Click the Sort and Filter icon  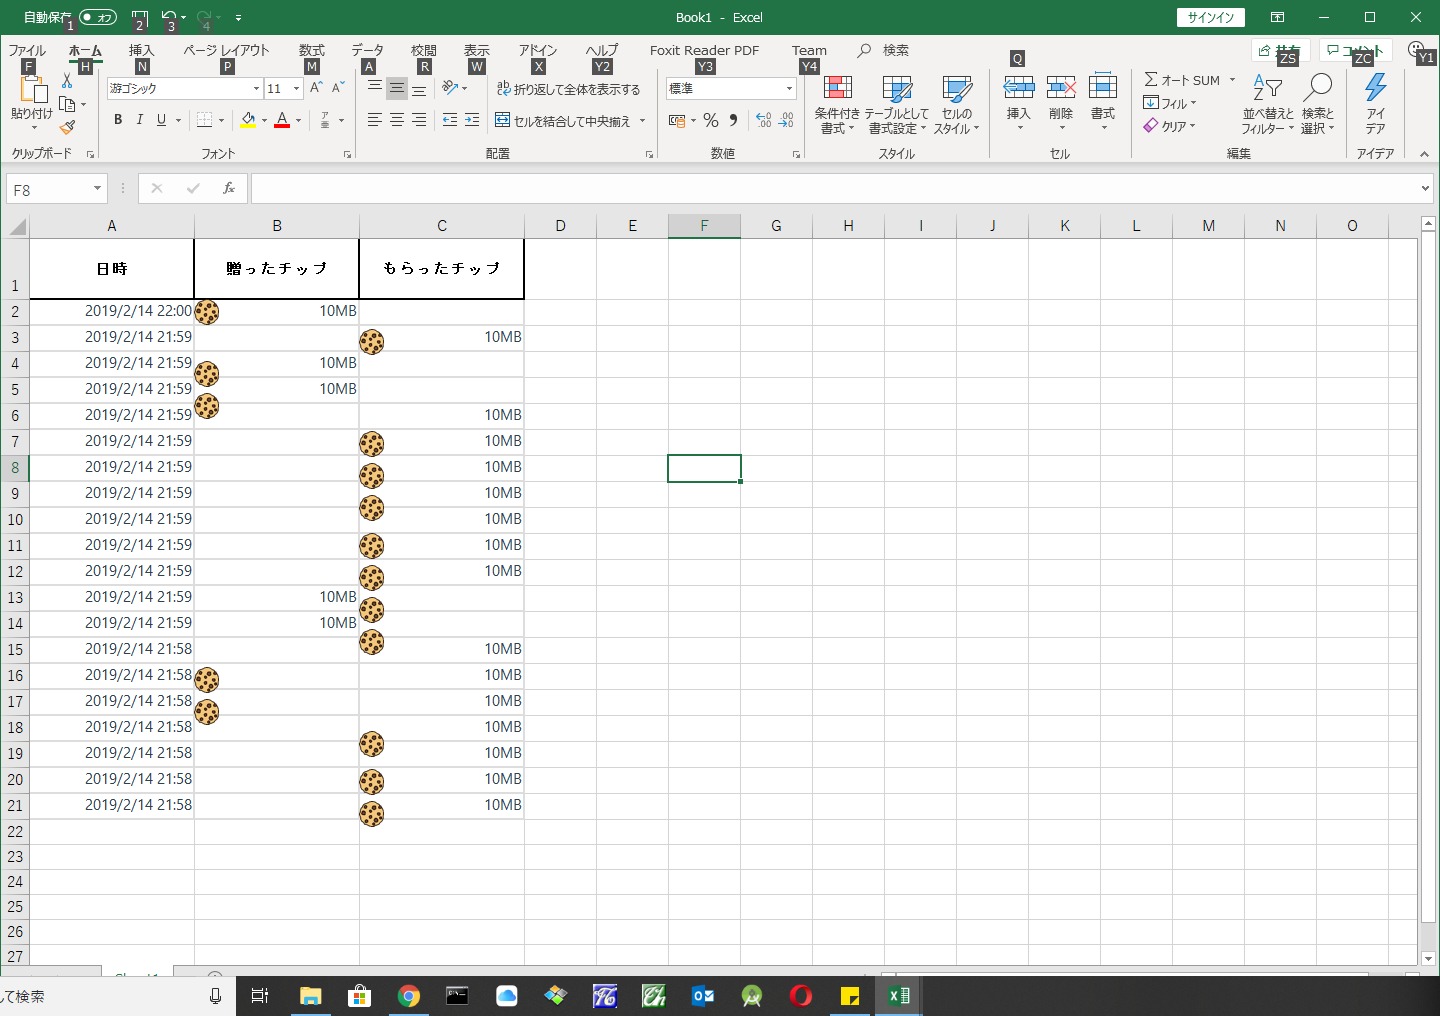point(1267,90)
